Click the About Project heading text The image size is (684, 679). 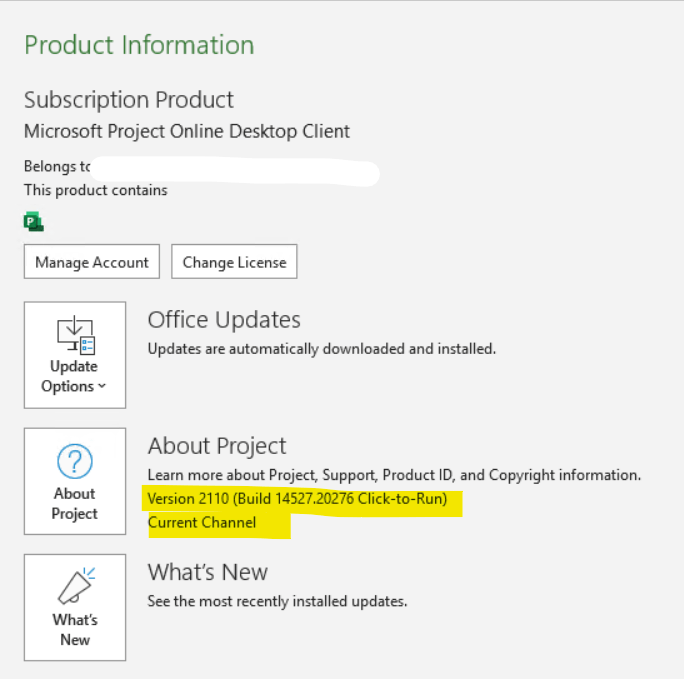(x=217, y=446)
